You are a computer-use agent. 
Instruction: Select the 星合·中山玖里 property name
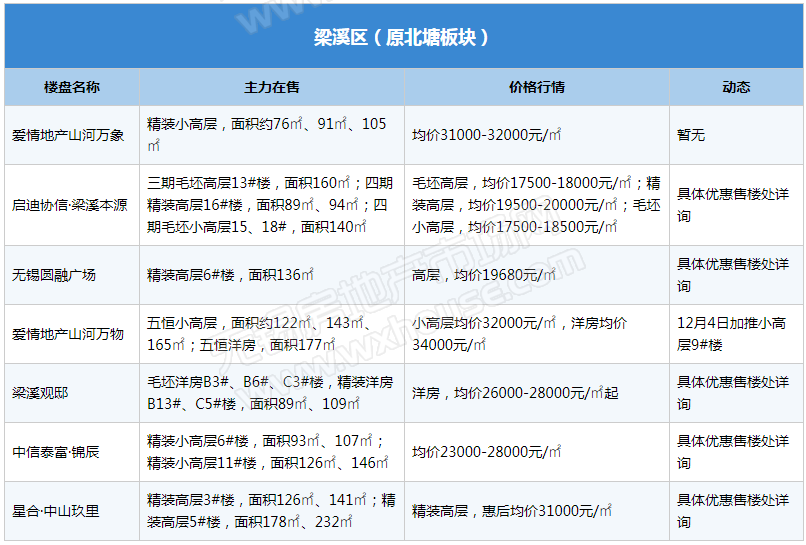pos(56,511)
